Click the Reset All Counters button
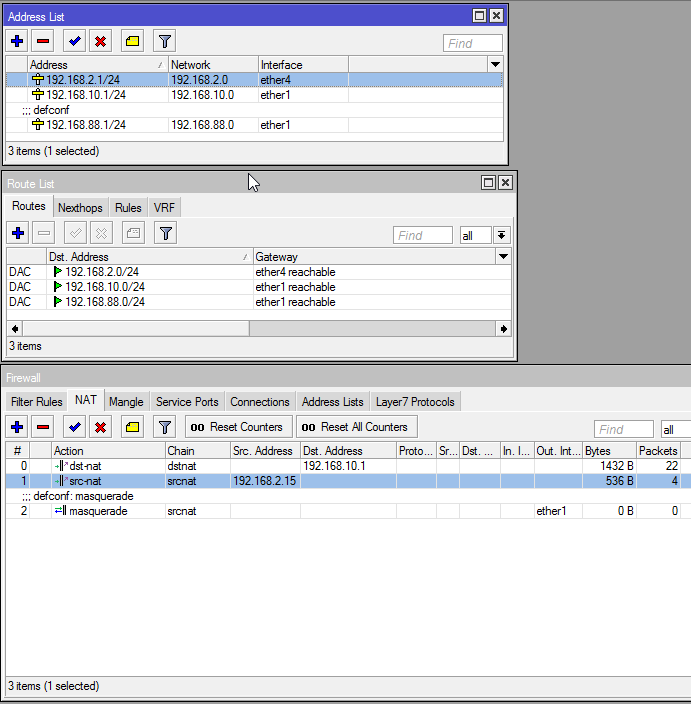Image resolution: width=691 pixels, height=704 pixels. pos(357,427)
